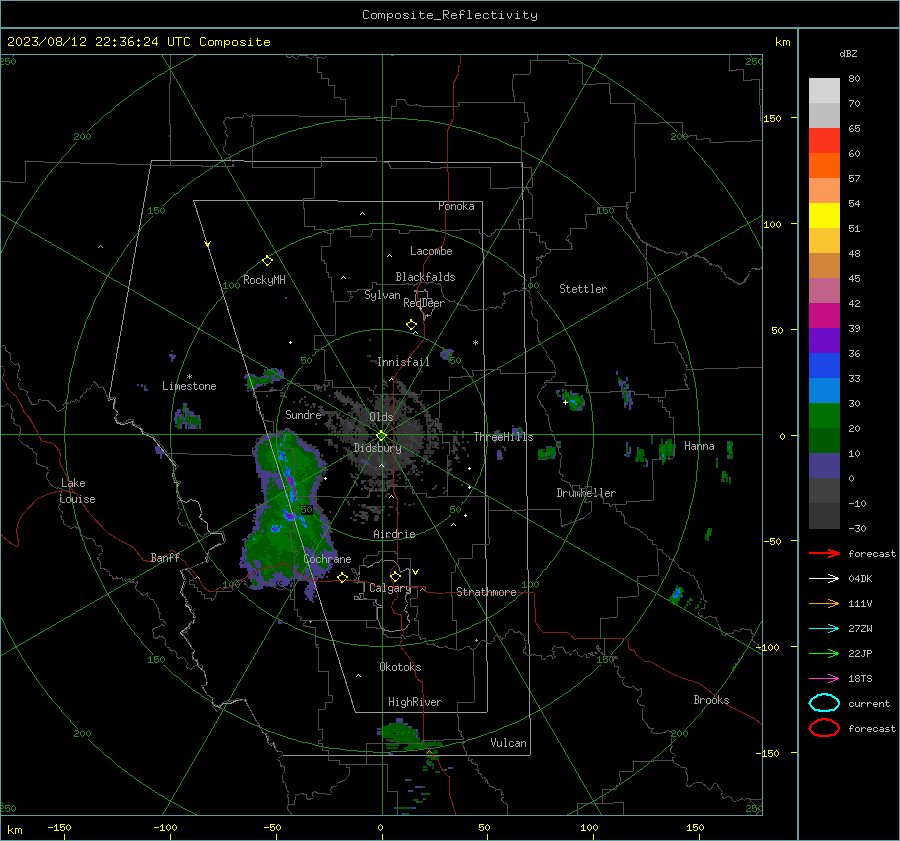
Task: Pick the dark green 20 dBZ color band
Action: tap(824, 440)
